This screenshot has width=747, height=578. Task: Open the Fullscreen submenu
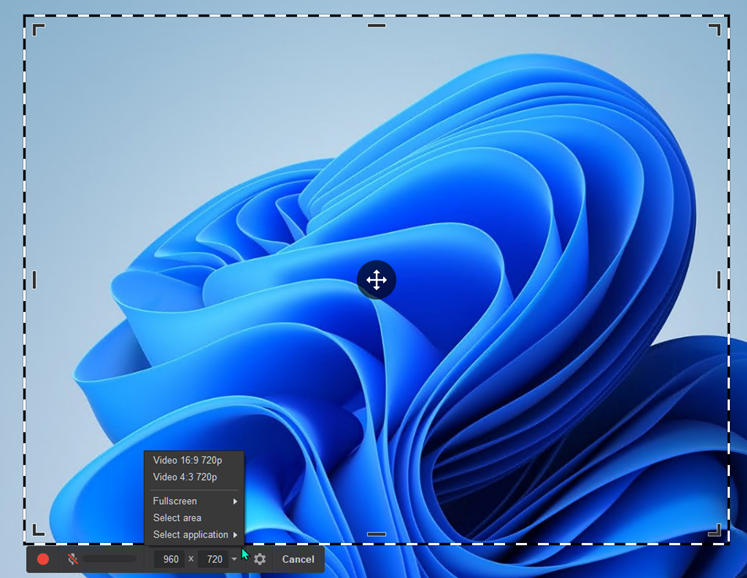click(194, 501)
